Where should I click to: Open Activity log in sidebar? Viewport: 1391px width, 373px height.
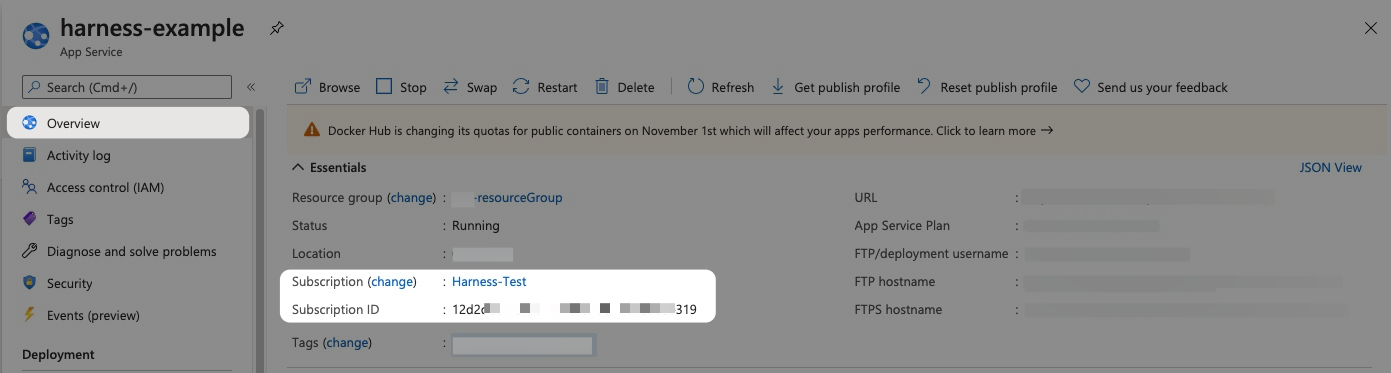(x=78, y=155)
